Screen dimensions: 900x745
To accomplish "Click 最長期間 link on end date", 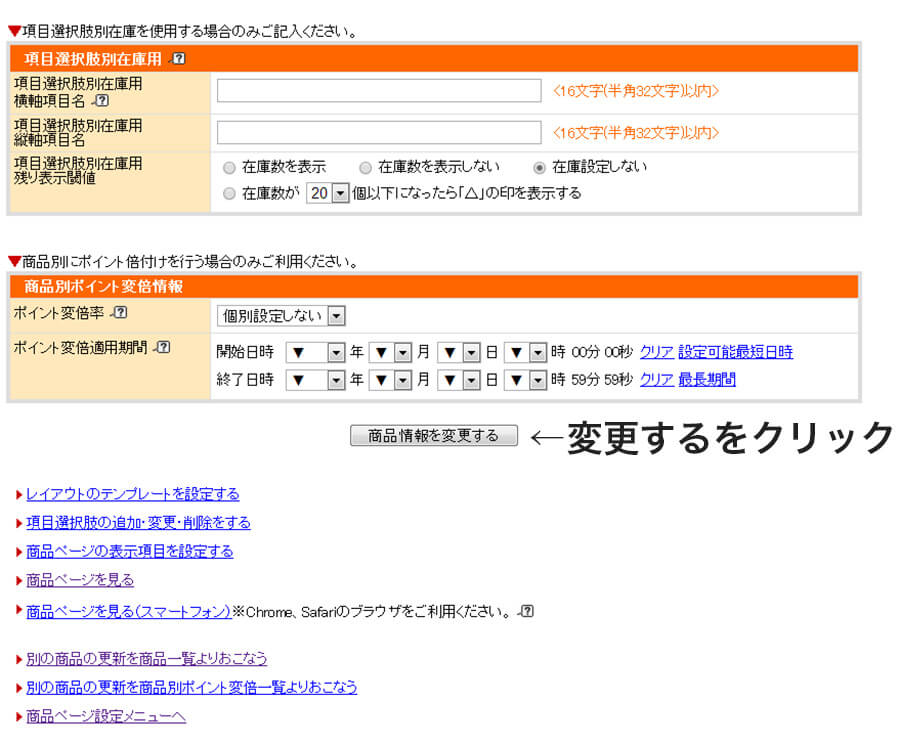I will point(706,380).
